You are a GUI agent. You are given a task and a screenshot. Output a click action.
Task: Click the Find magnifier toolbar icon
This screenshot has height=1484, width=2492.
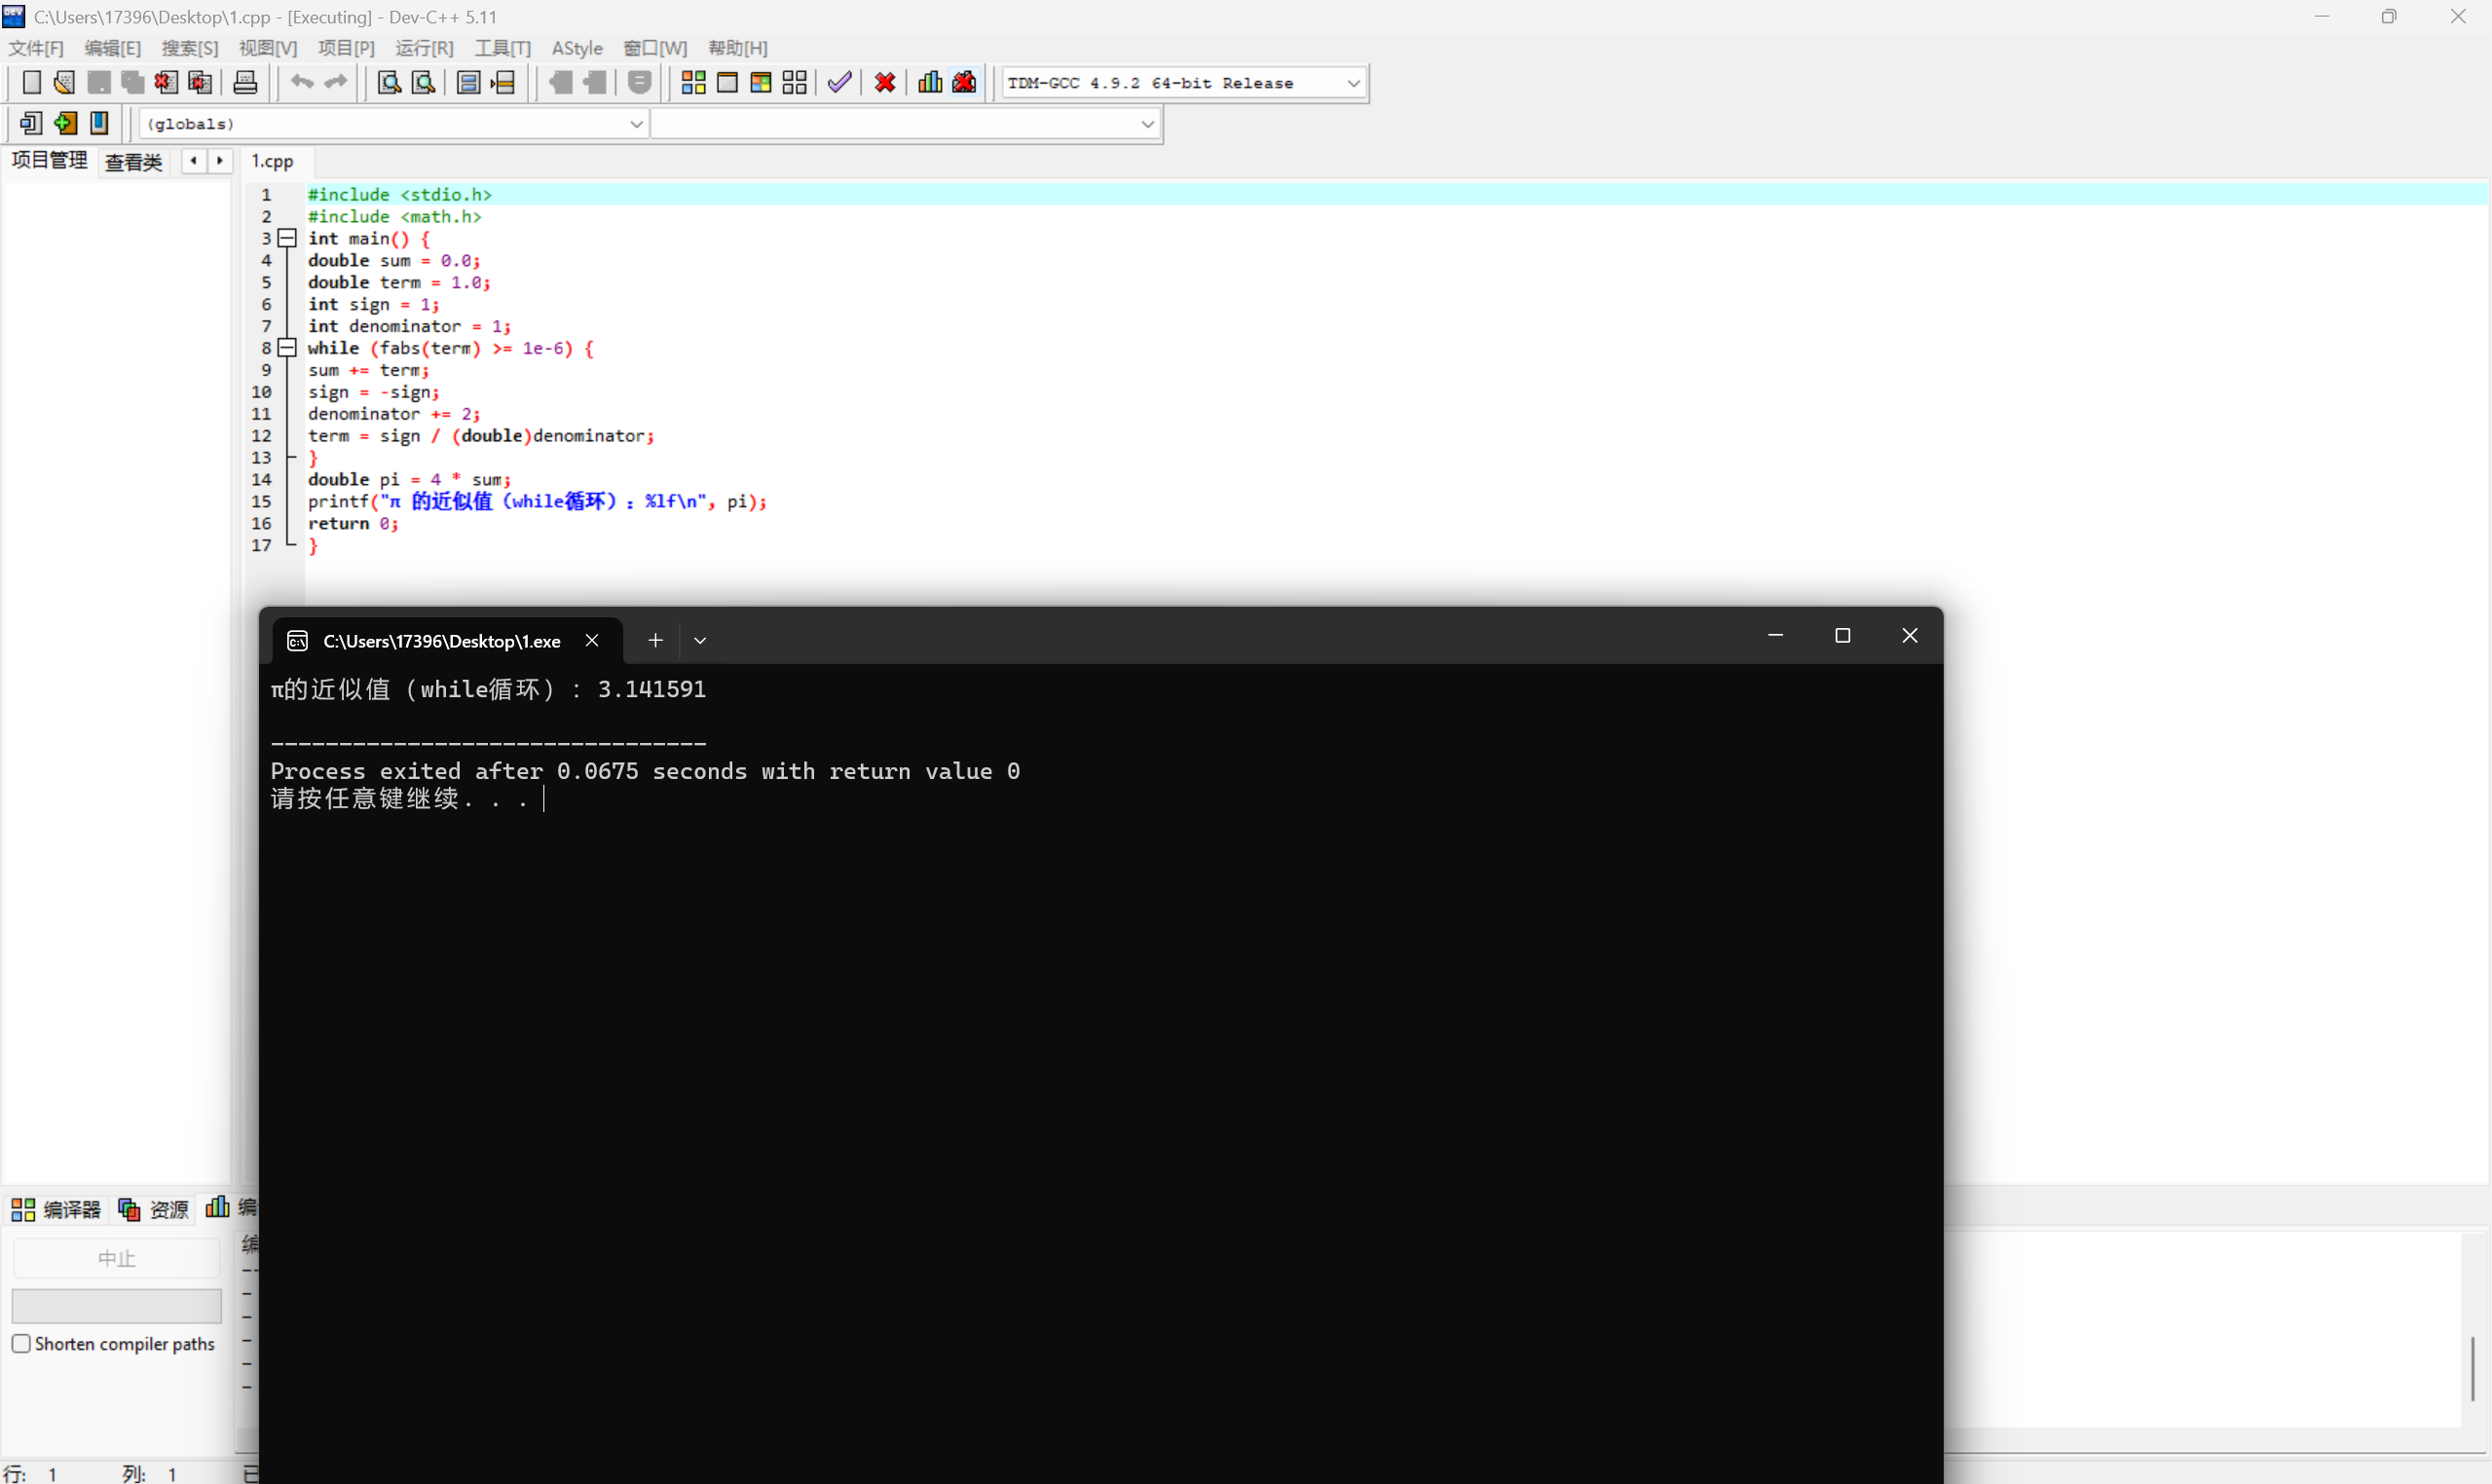389,83
